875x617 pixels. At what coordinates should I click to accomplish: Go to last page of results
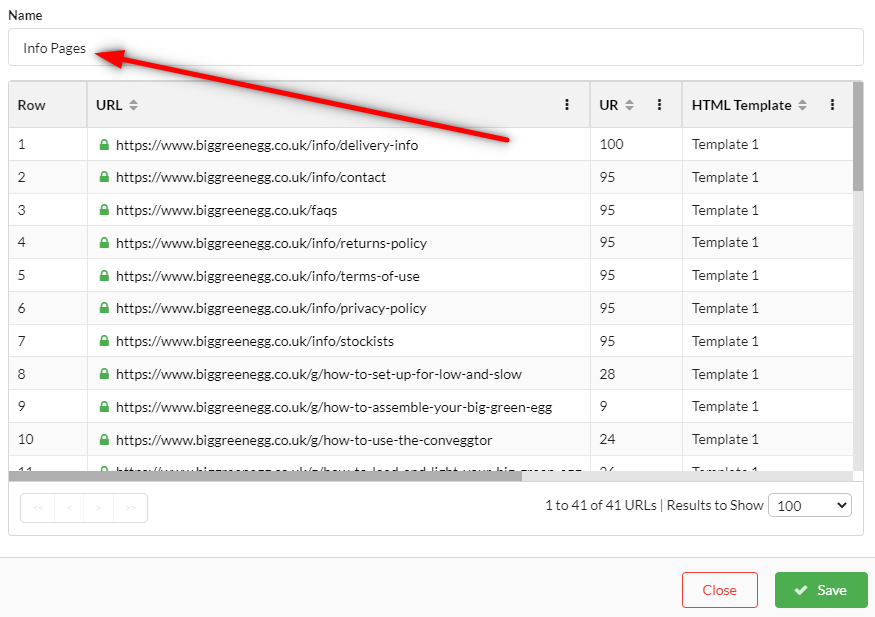coord(130,508)
